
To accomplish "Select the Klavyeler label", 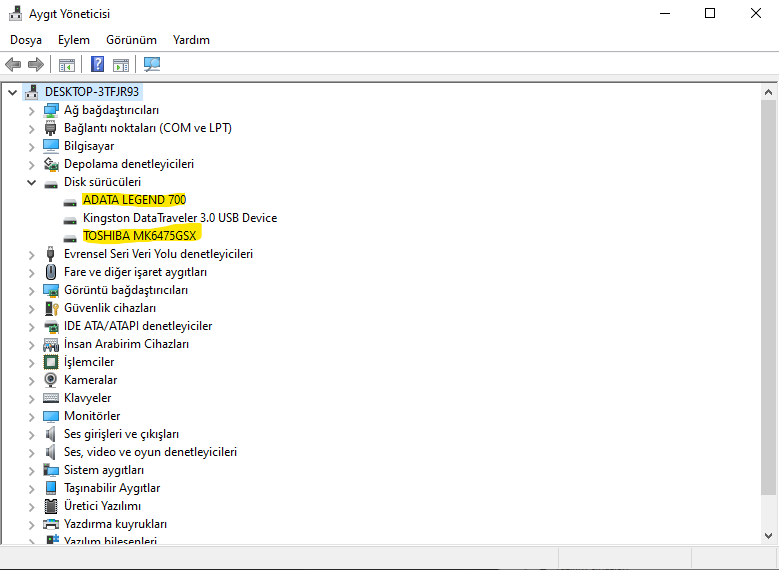I will coord(87,398).
